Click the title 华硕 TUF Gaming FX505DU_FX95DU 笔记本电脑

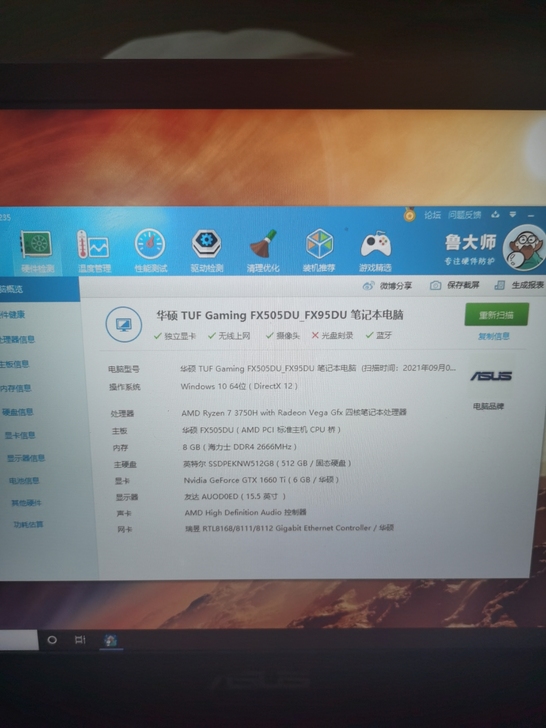point(280,315)
